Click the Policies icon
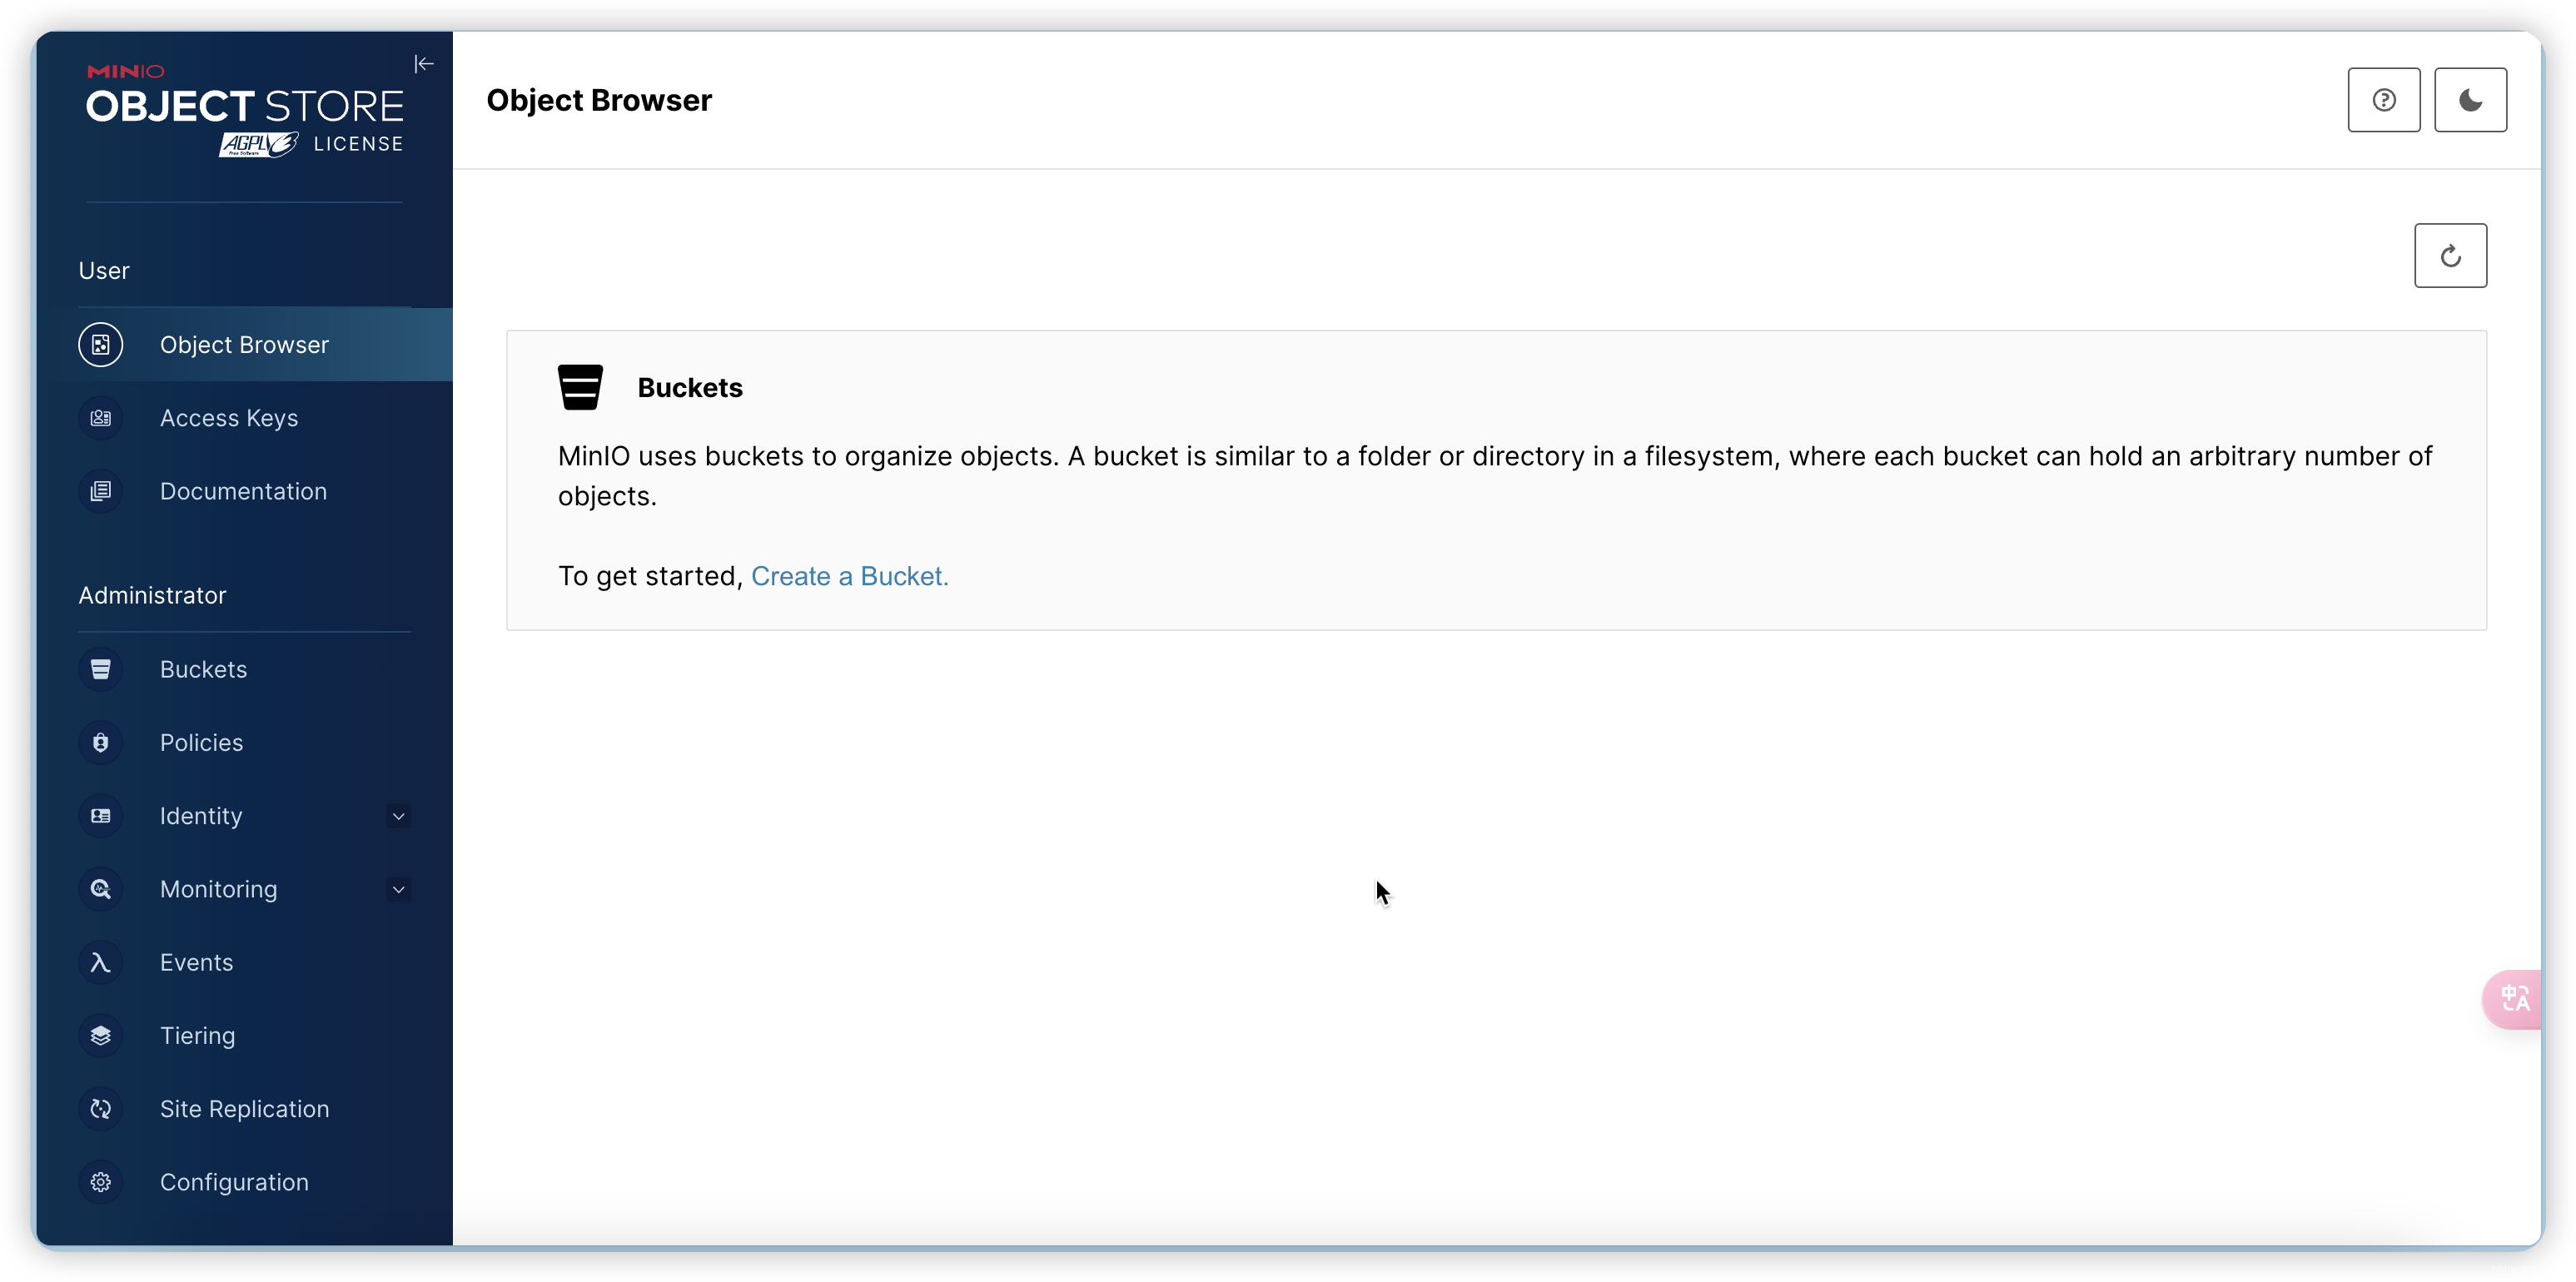Image resolution: width=2576 pixels, height=1282 pixels. 100,741
